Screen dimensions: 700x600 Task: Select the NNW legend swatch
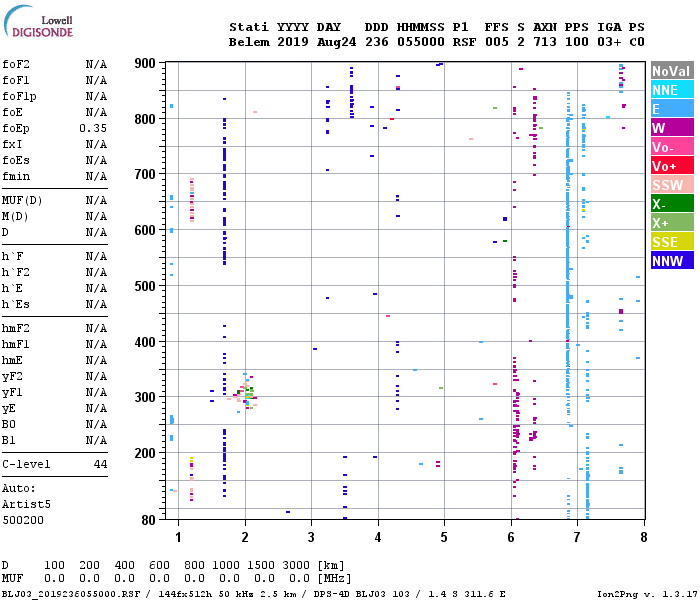672,261
